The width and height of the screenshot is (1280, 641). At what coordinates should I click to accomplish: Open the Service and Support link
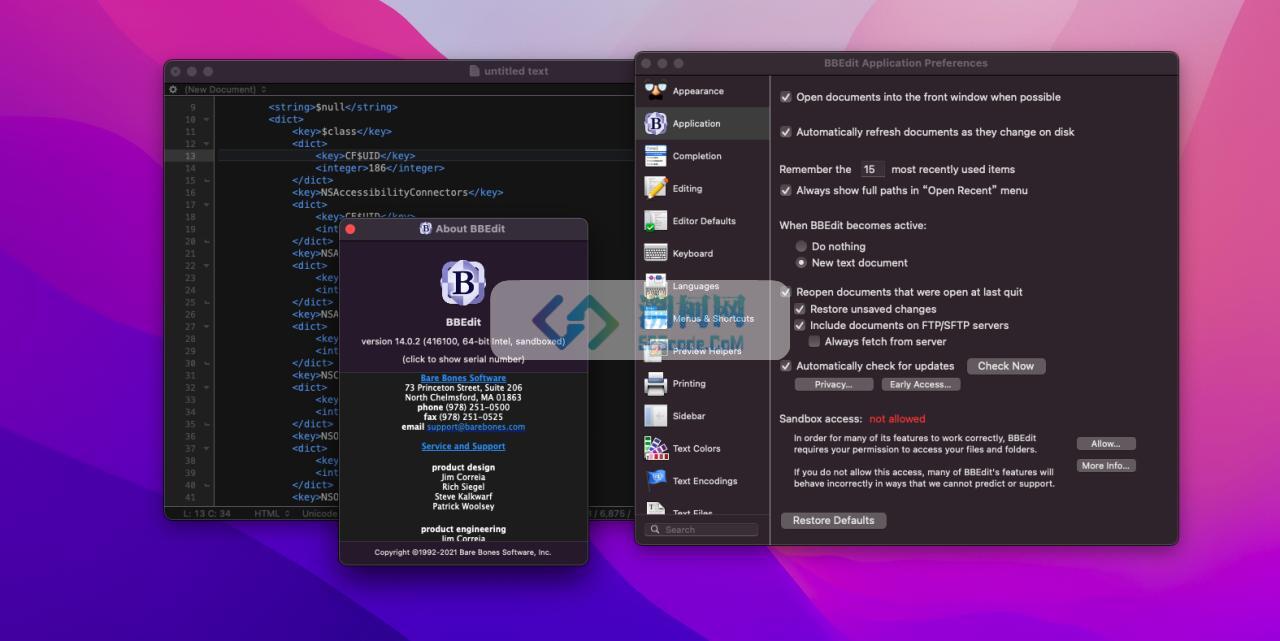pos(463,447)
